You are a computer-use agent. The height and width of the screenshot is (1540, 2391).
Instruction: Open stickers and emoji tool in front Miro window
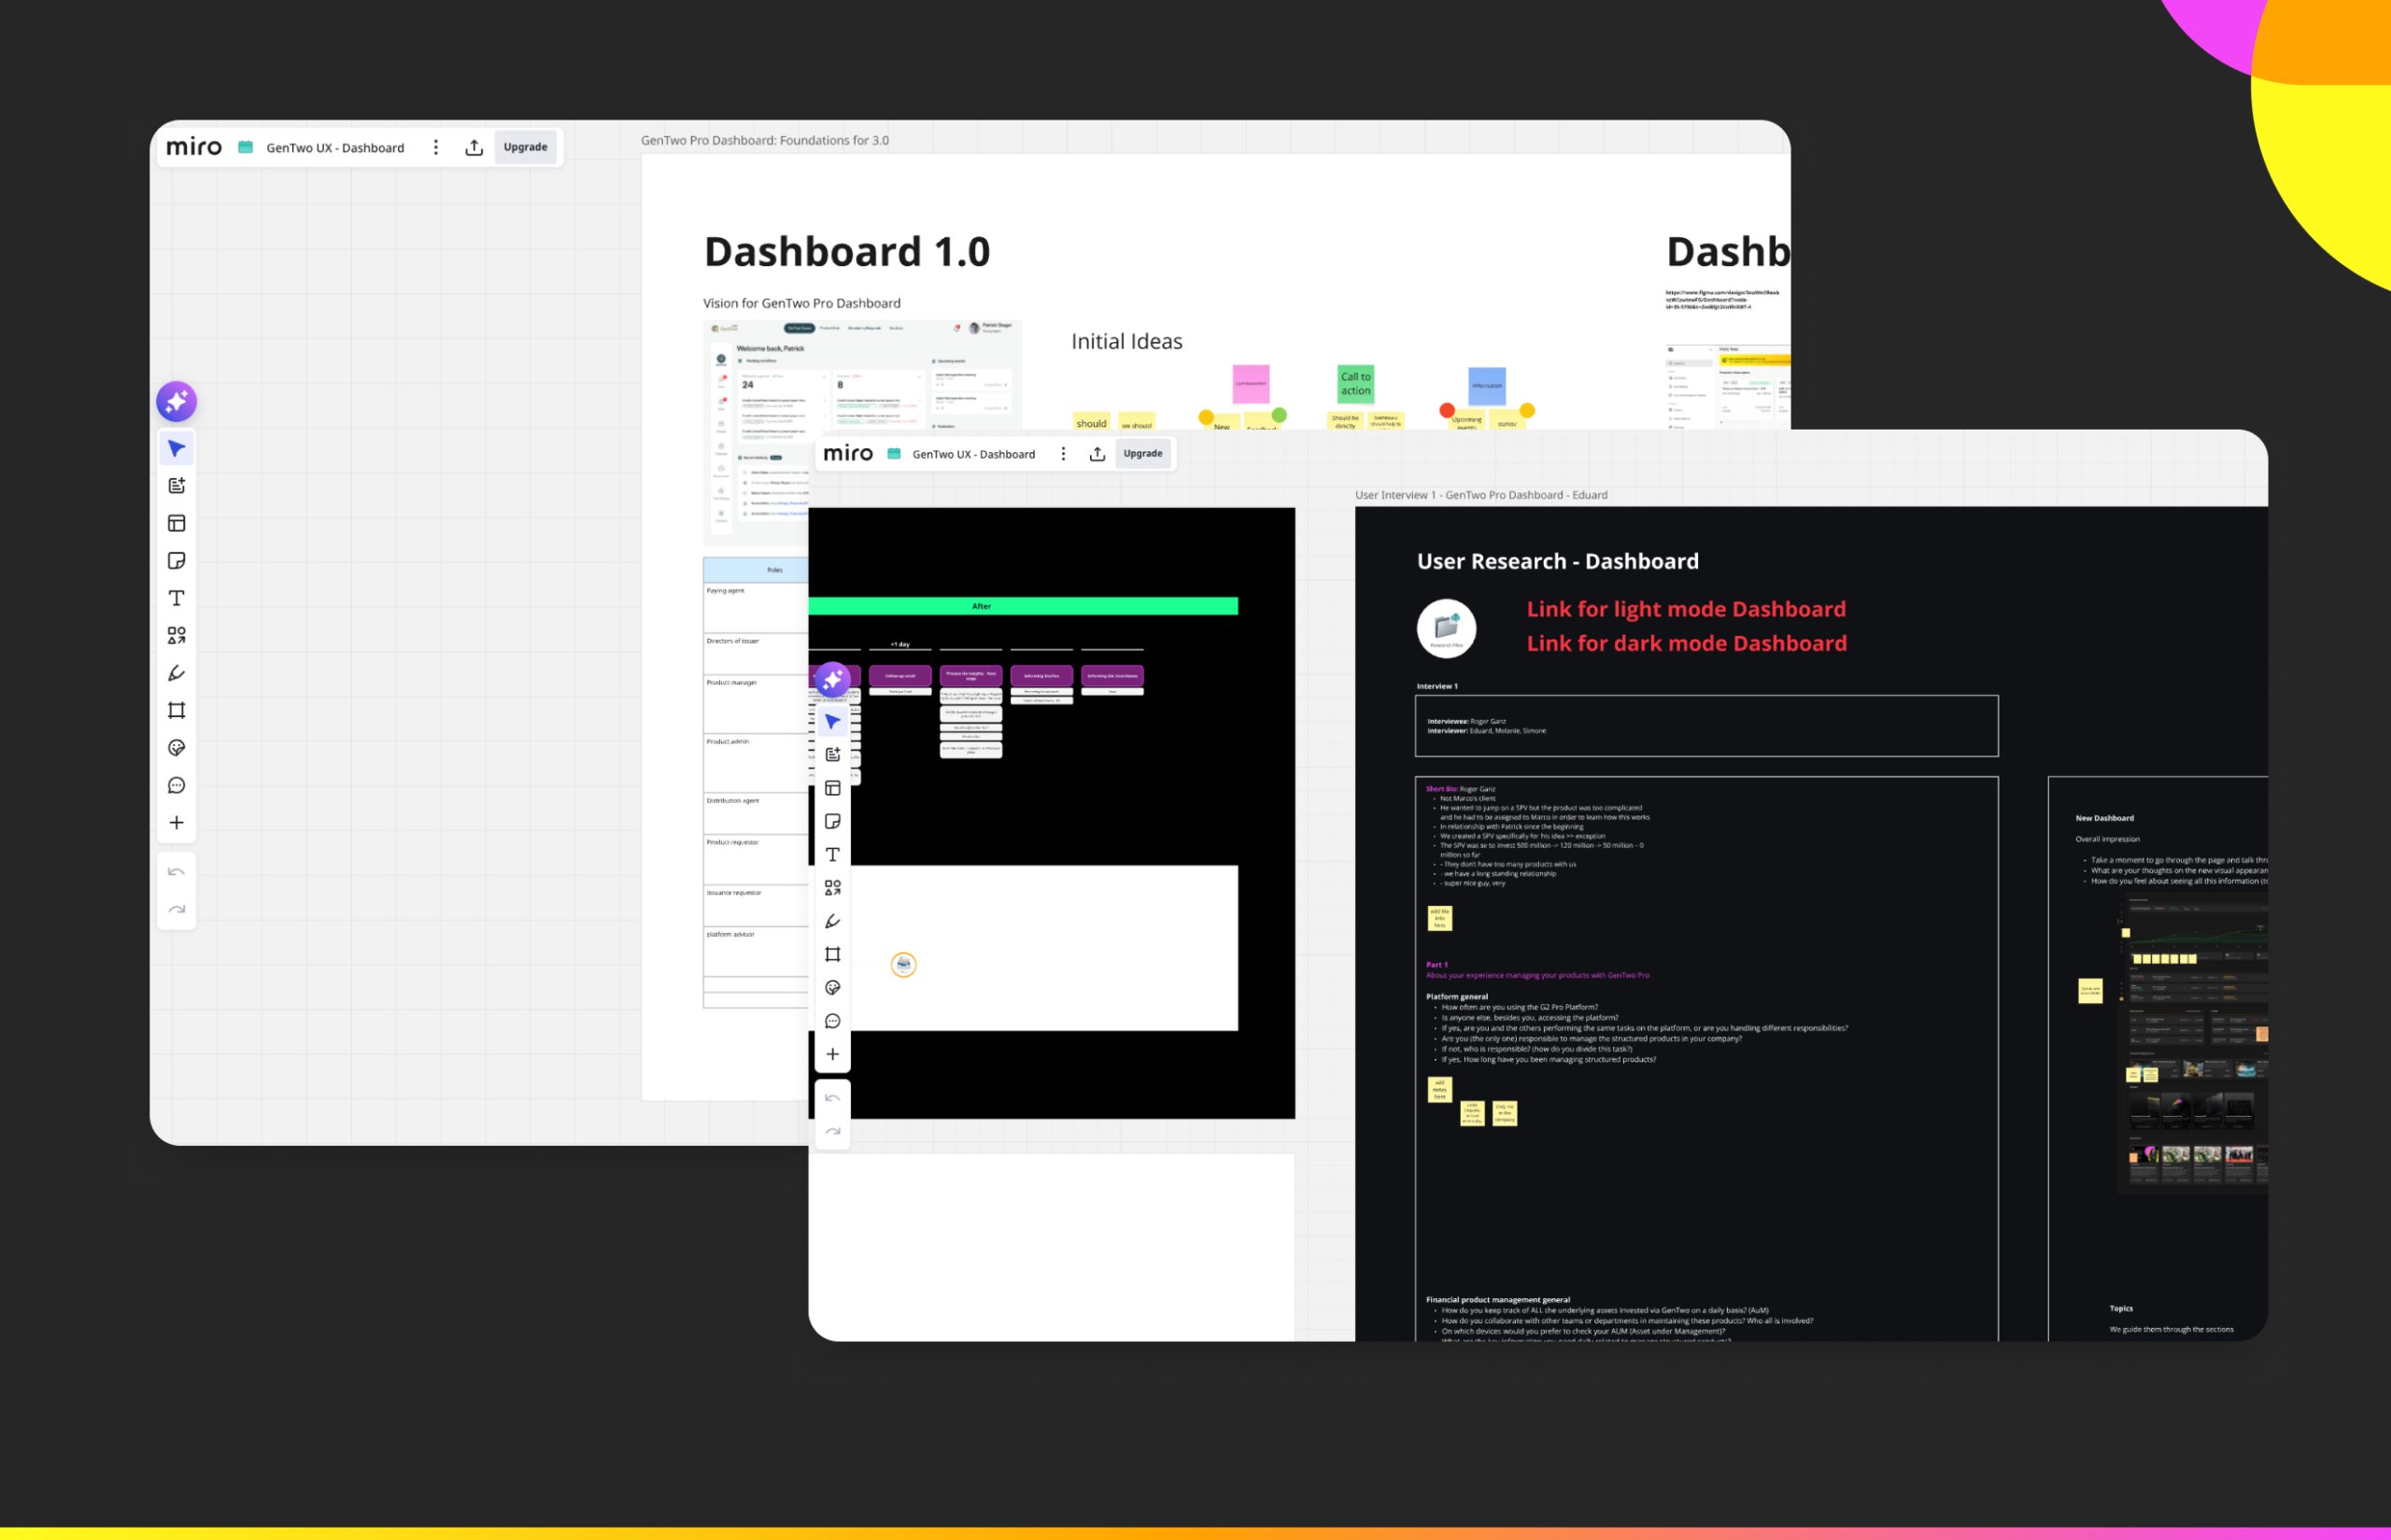click(832, 988)
